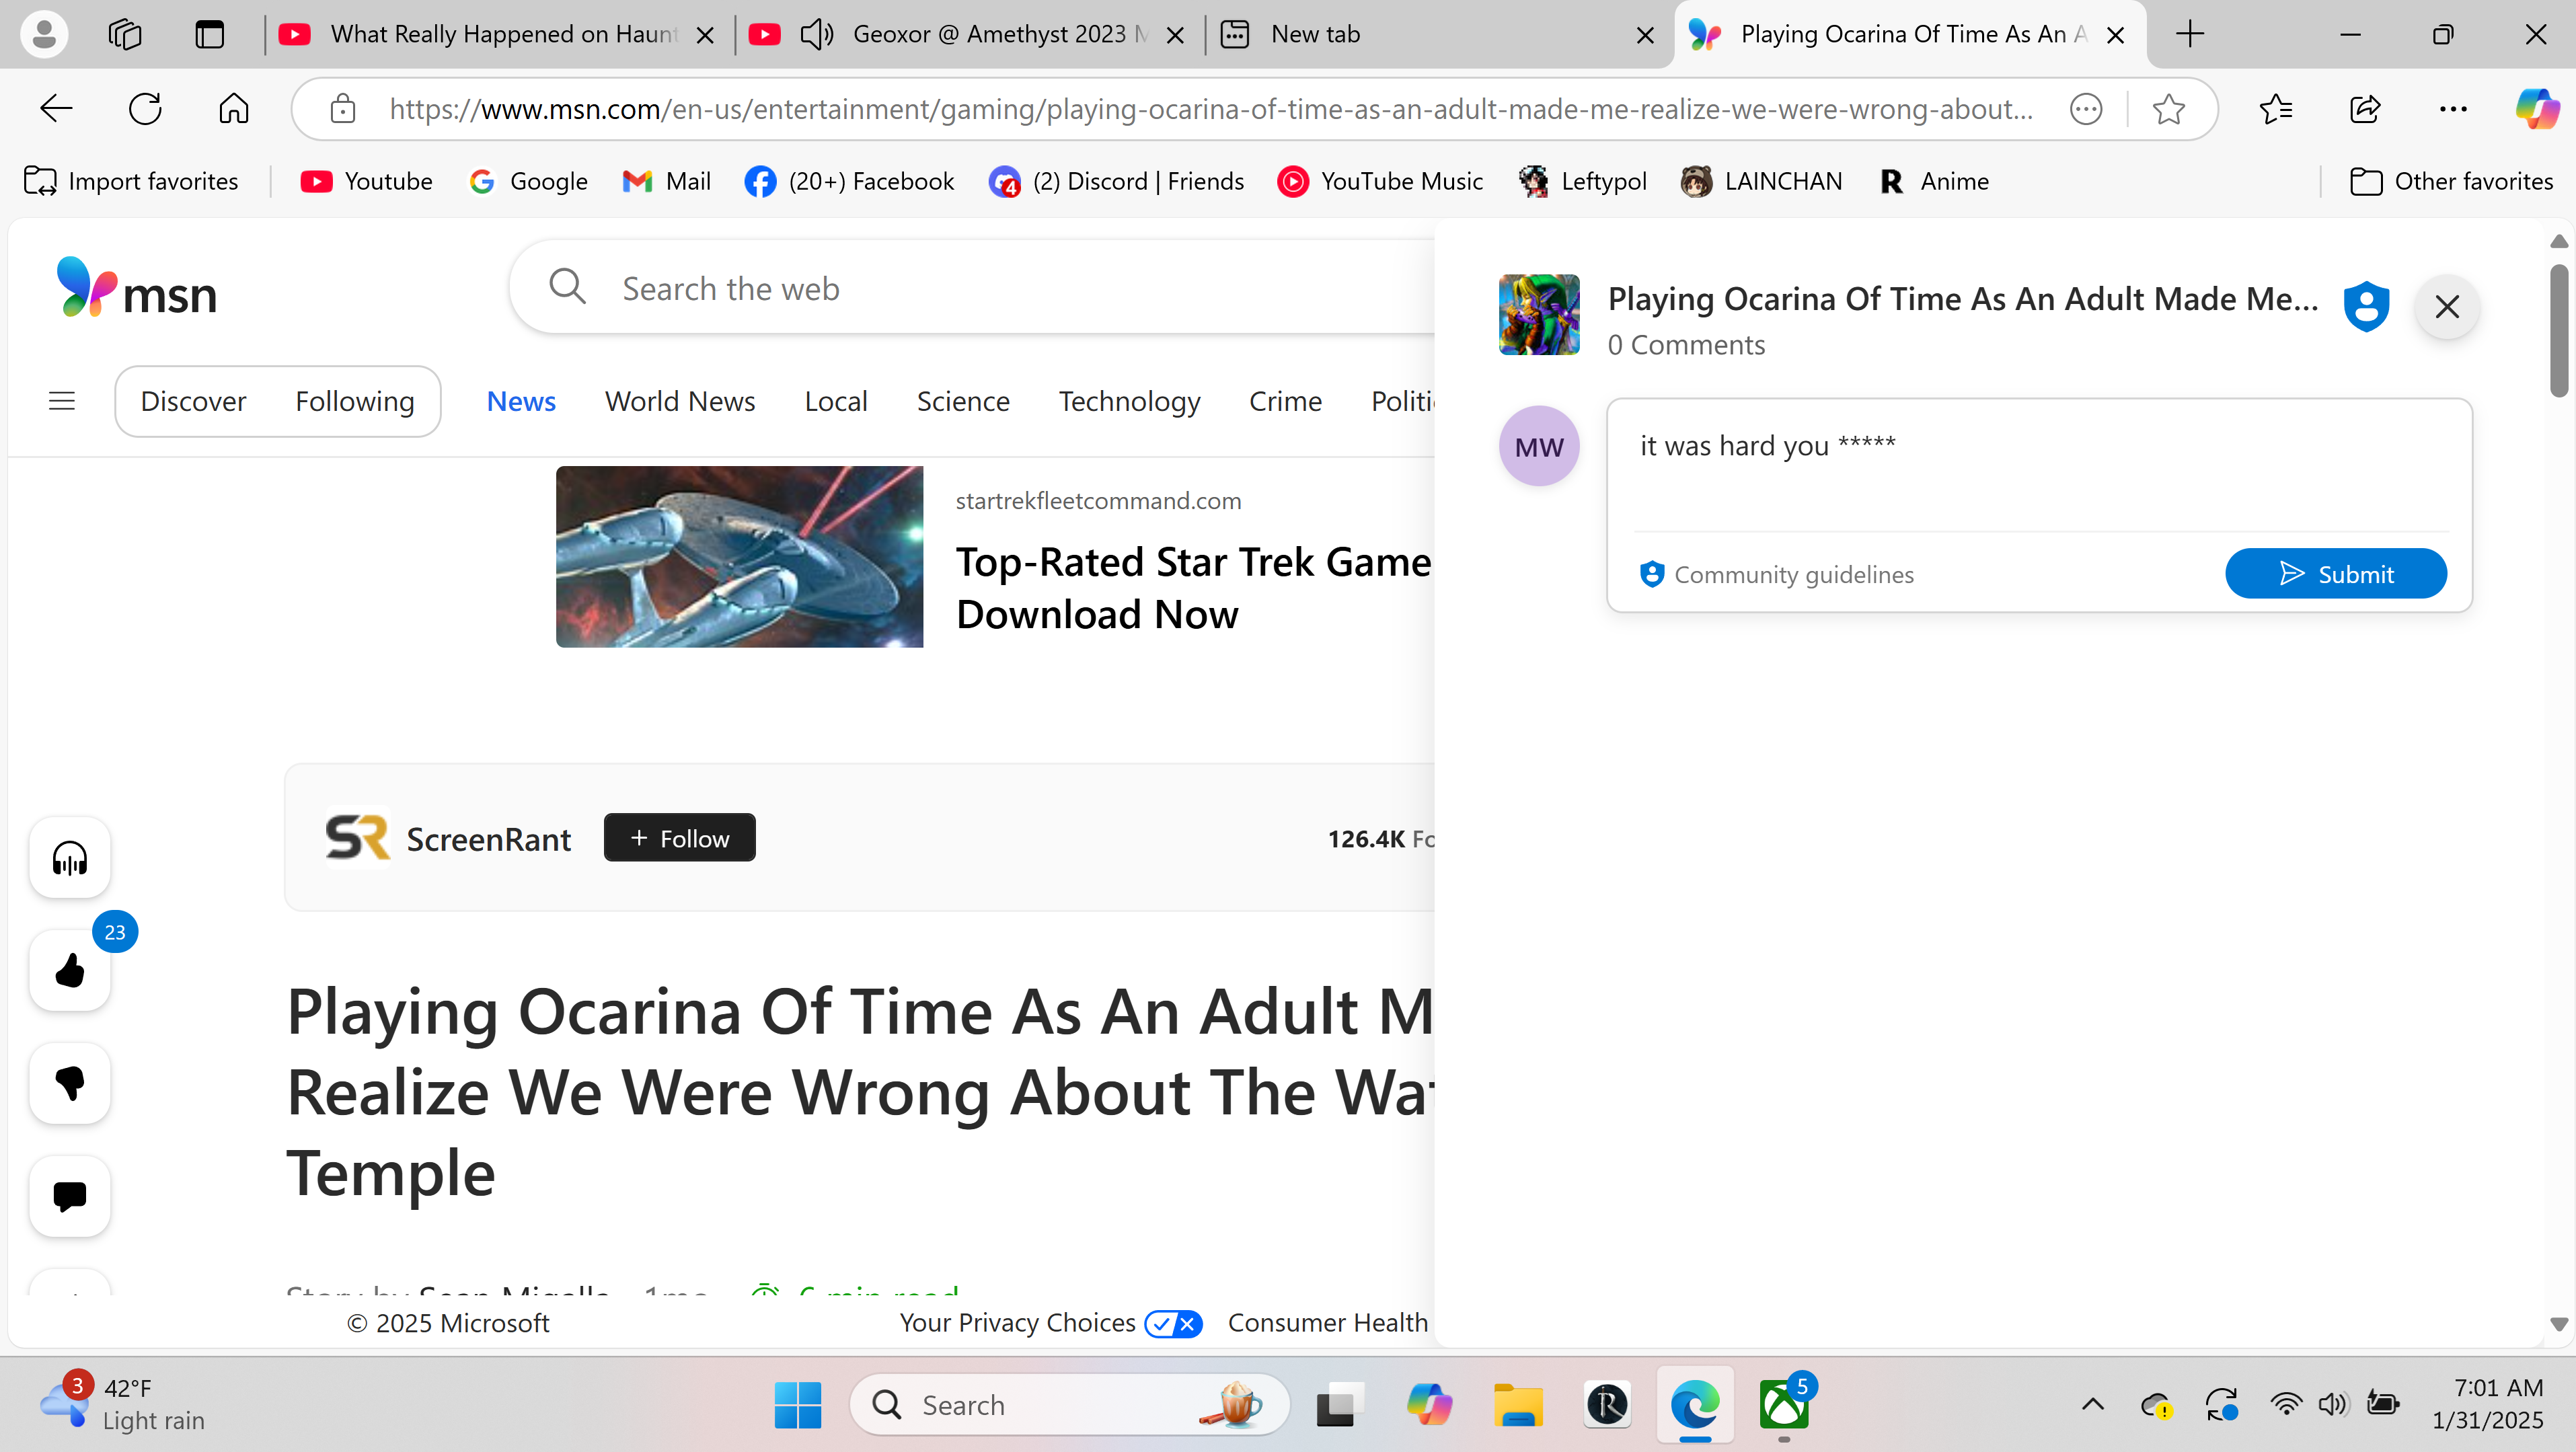Viewport: 2576px width, 1452px height.
Task: Click the comment text box
Action: (x=2040, y=465)
